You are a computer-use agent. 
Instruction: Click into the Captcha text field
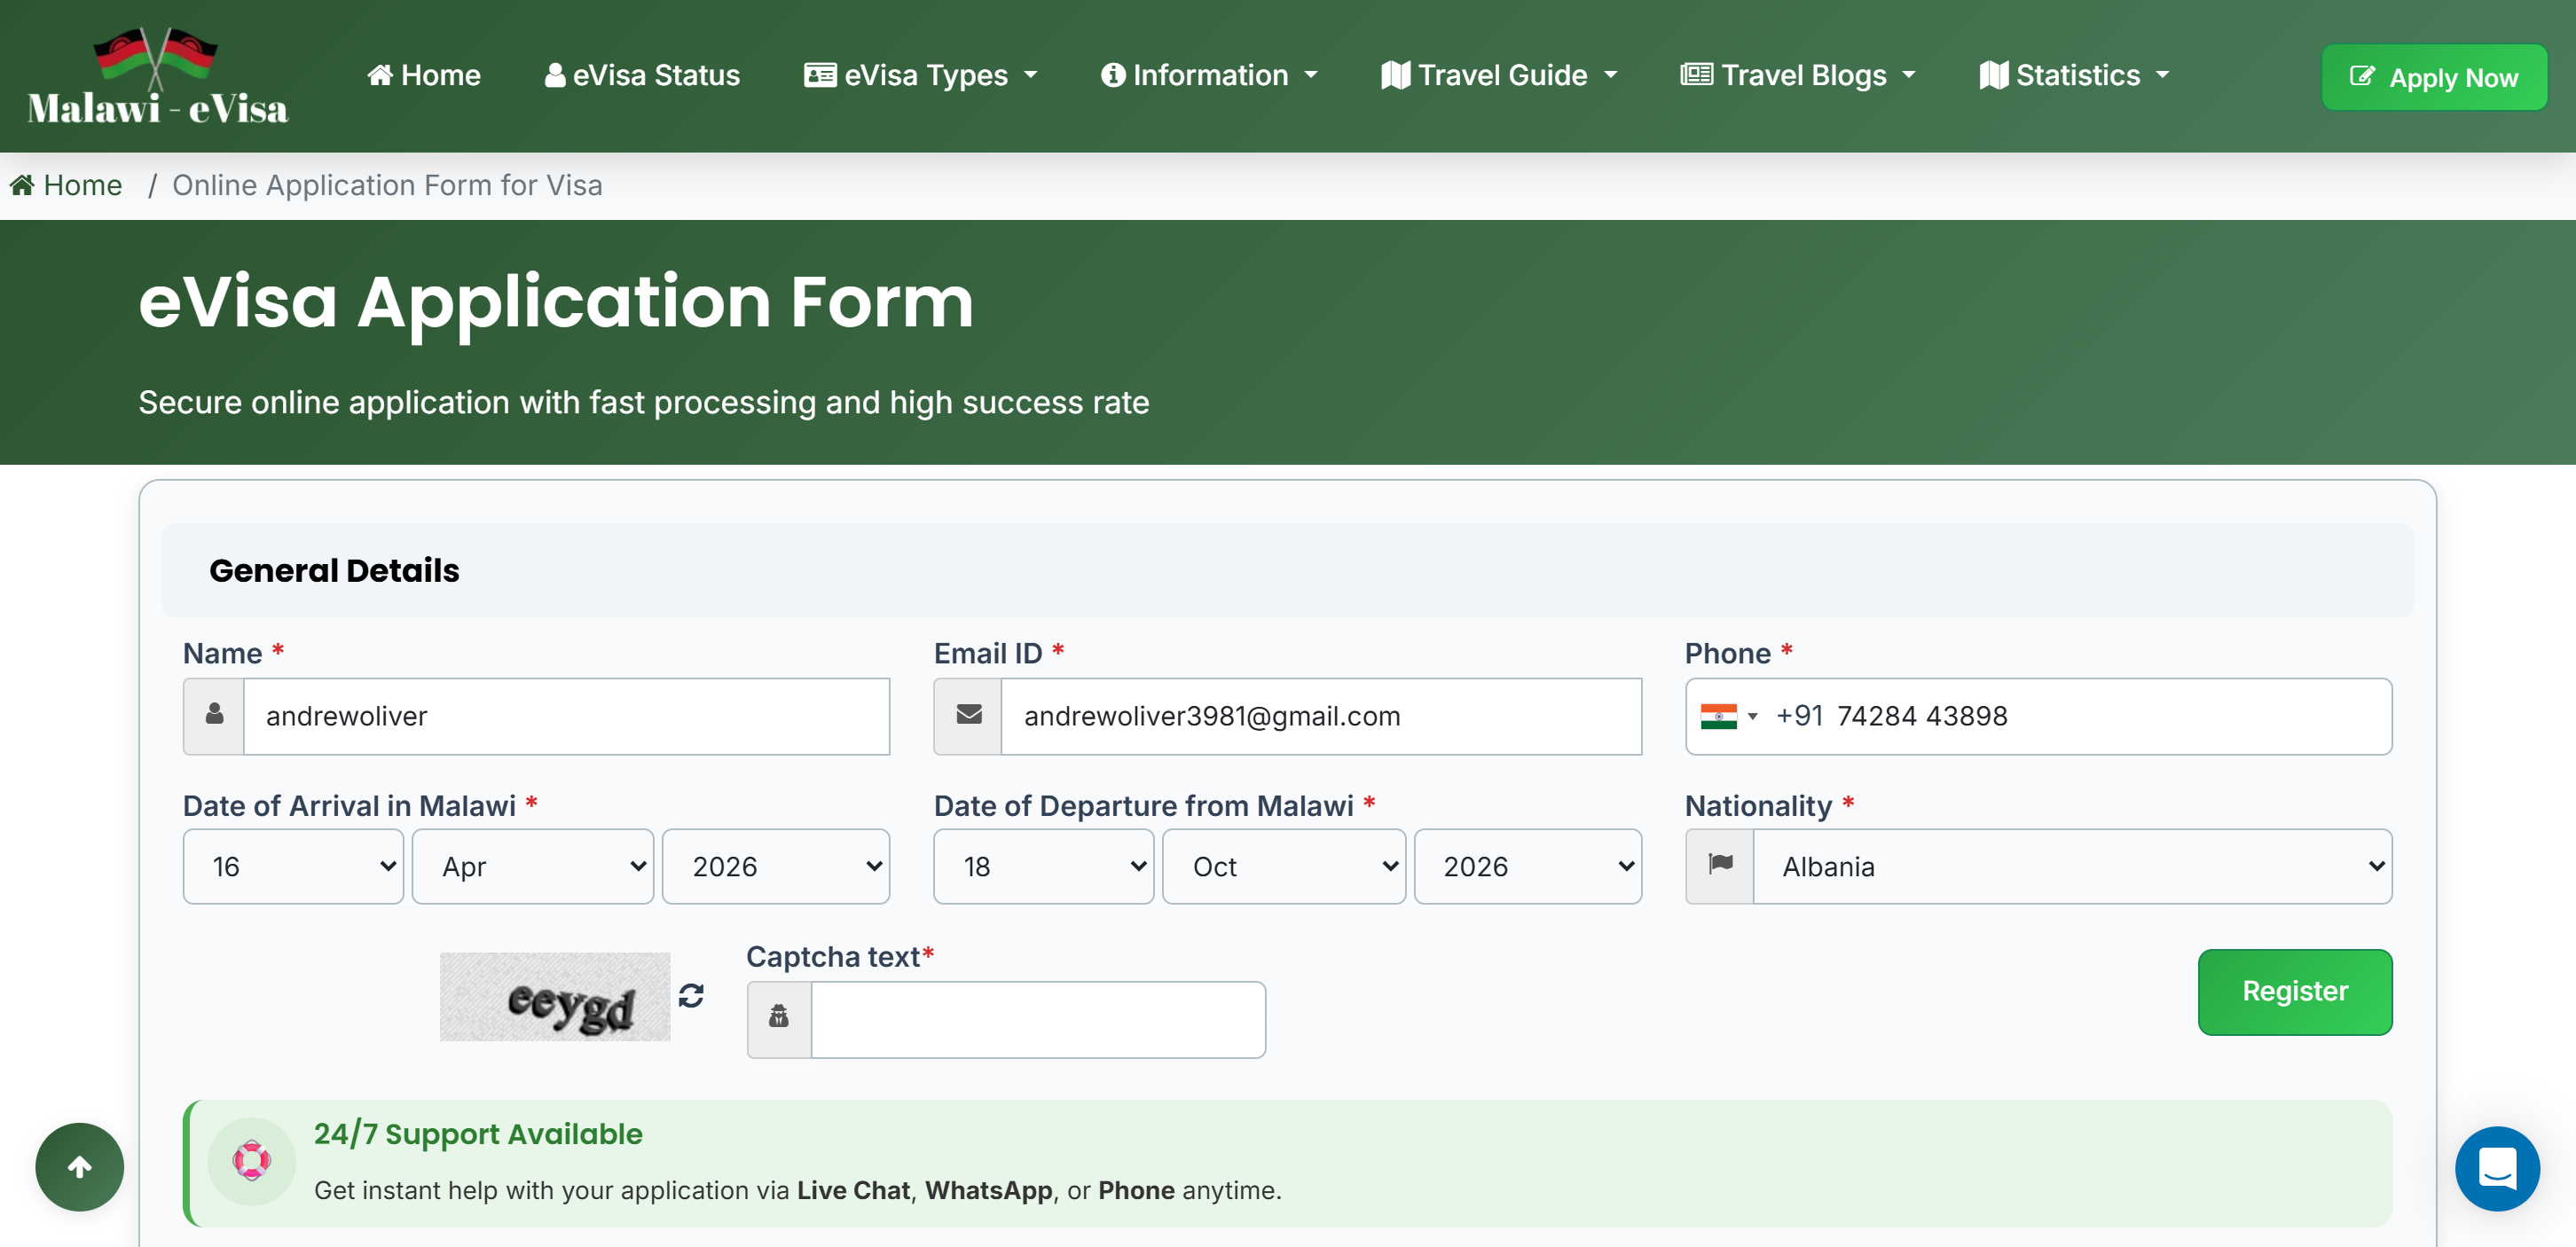click(x=1037, y=1019)
